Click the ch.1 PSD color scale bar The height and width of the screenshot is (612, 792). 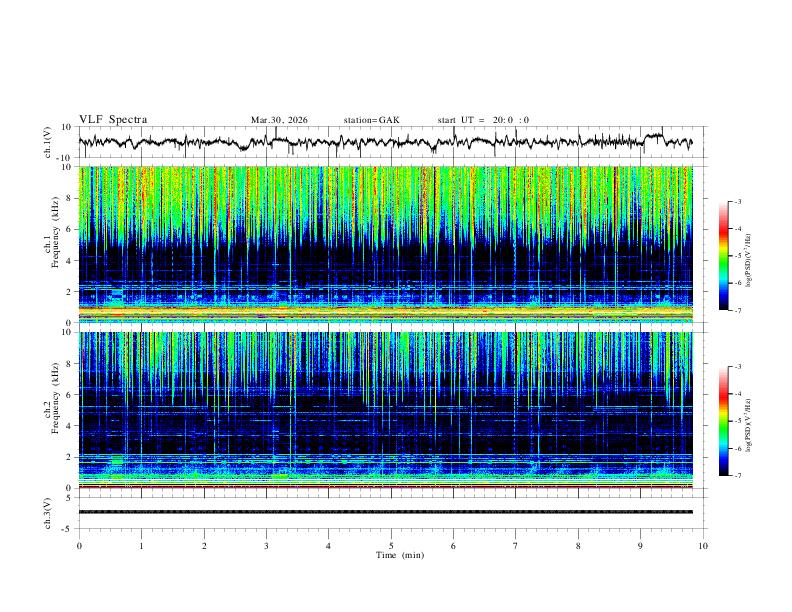tap(723, 256)
